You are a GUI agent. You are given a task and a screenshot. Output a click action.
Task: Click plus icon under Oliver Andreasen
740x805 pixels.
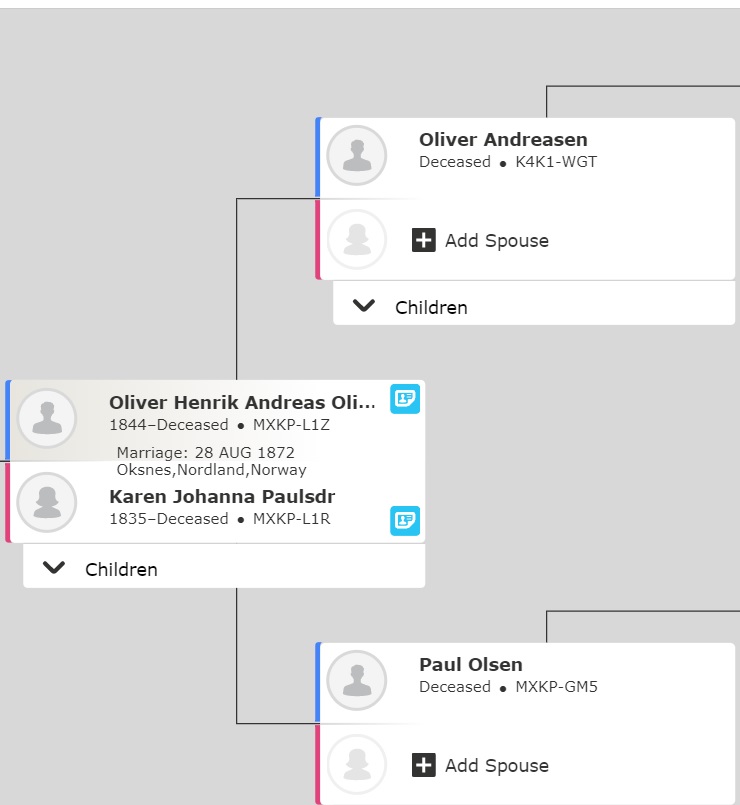[424, 240]
